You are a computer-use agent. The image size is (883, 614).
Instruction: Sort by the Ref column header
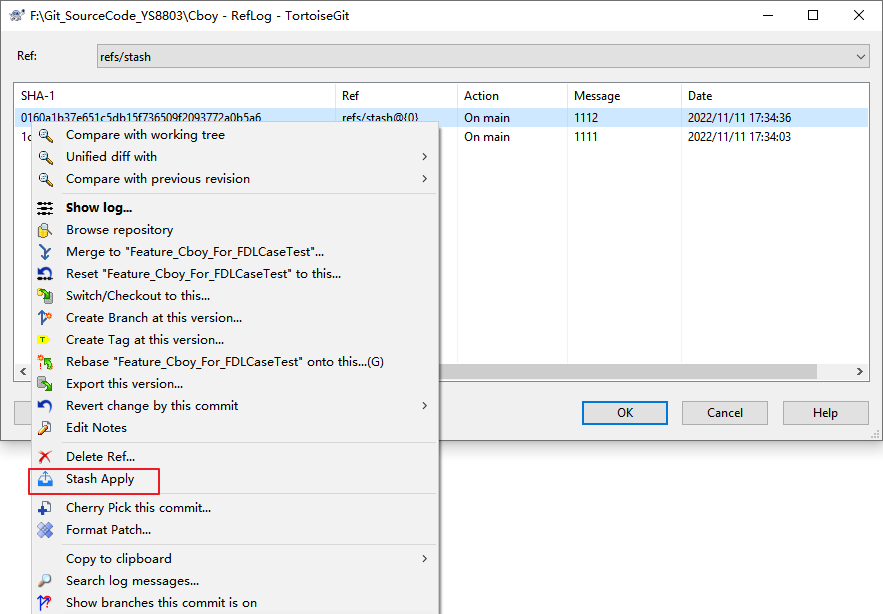pyautogui.click(x=396, y=96)
